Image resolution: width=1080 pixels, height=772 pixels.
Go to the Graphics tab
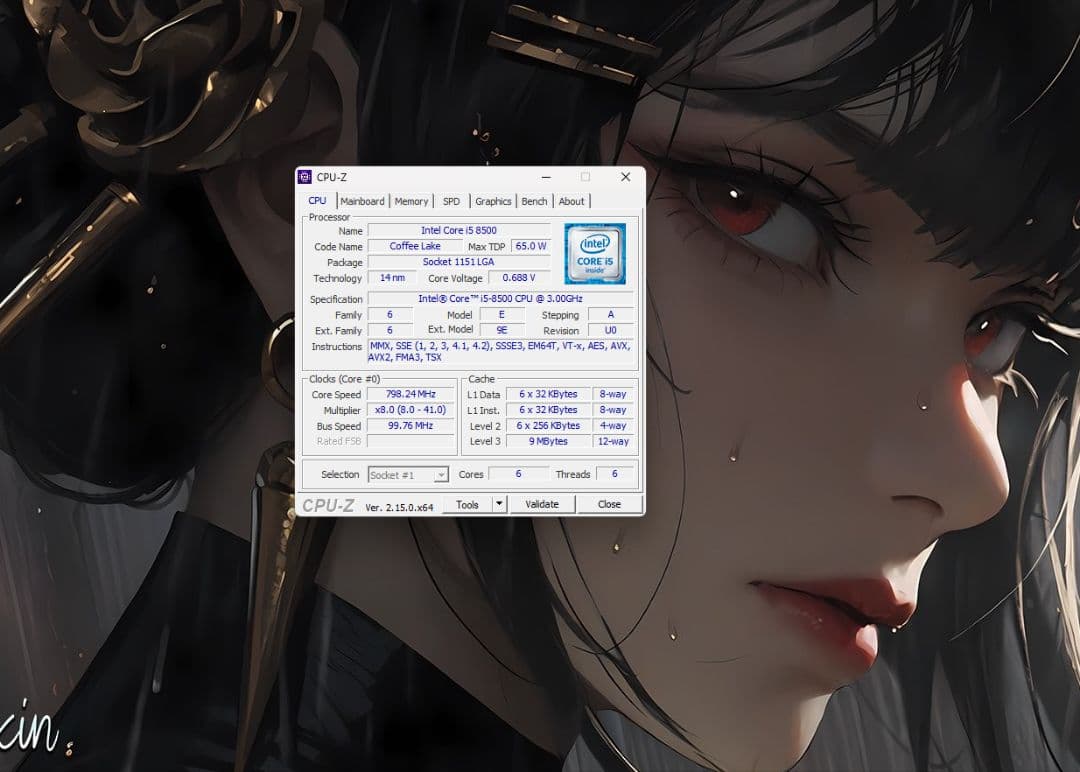click(493, 201)
